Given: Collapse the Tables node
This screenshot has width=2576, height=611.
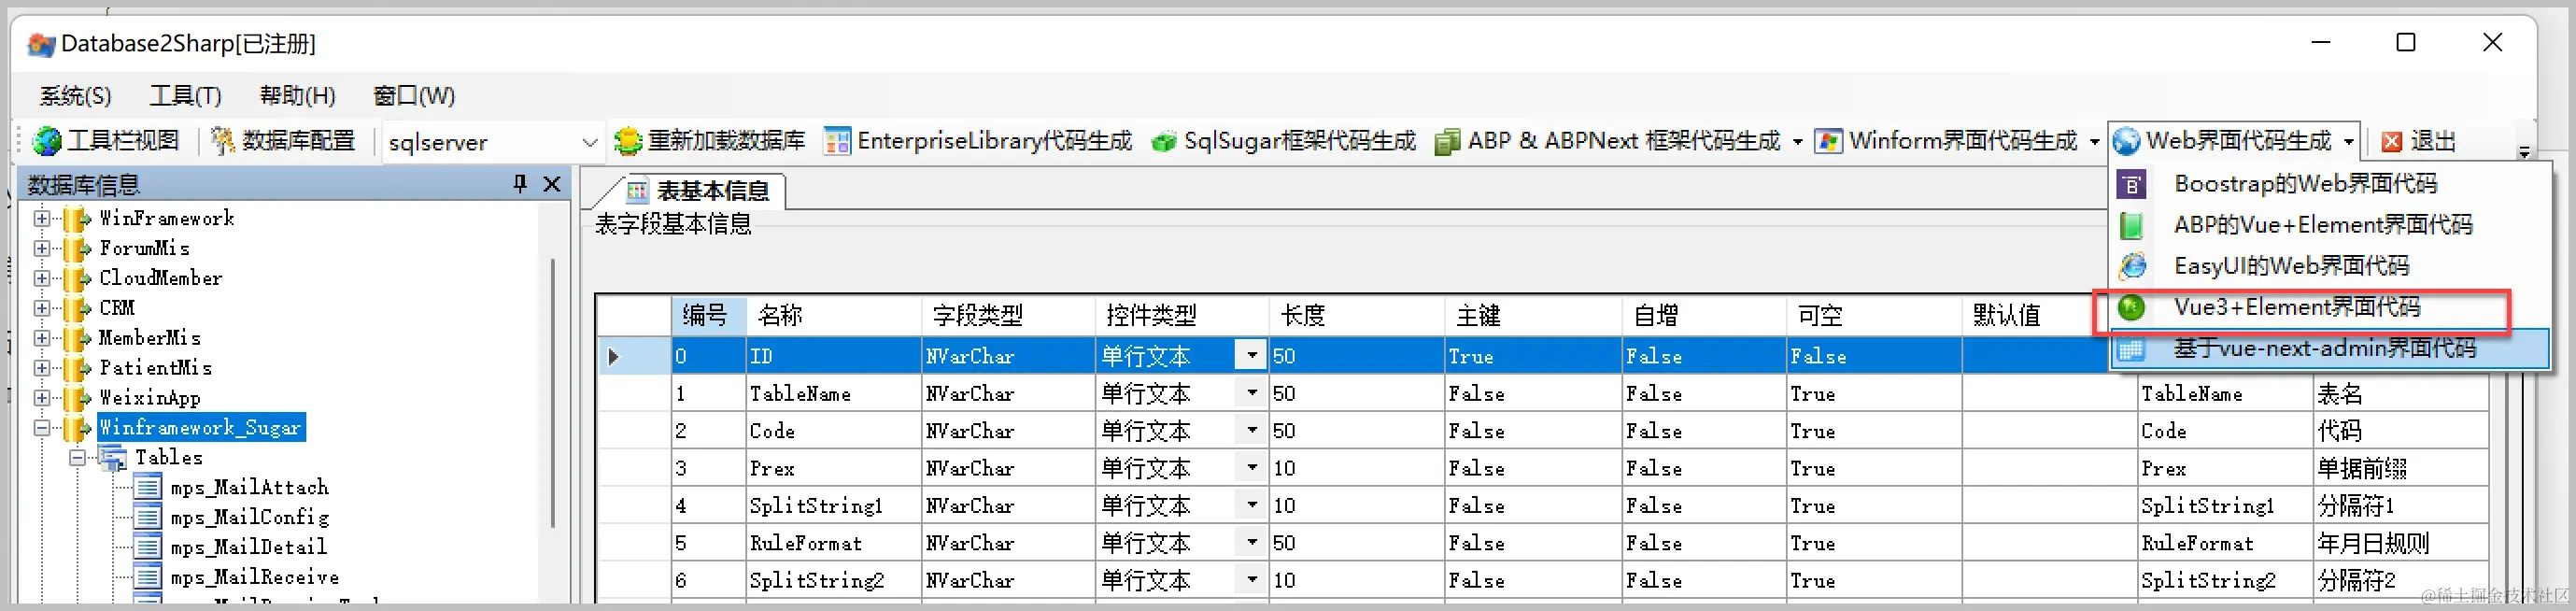Looking at the screenshot, I should pos(77,458).
